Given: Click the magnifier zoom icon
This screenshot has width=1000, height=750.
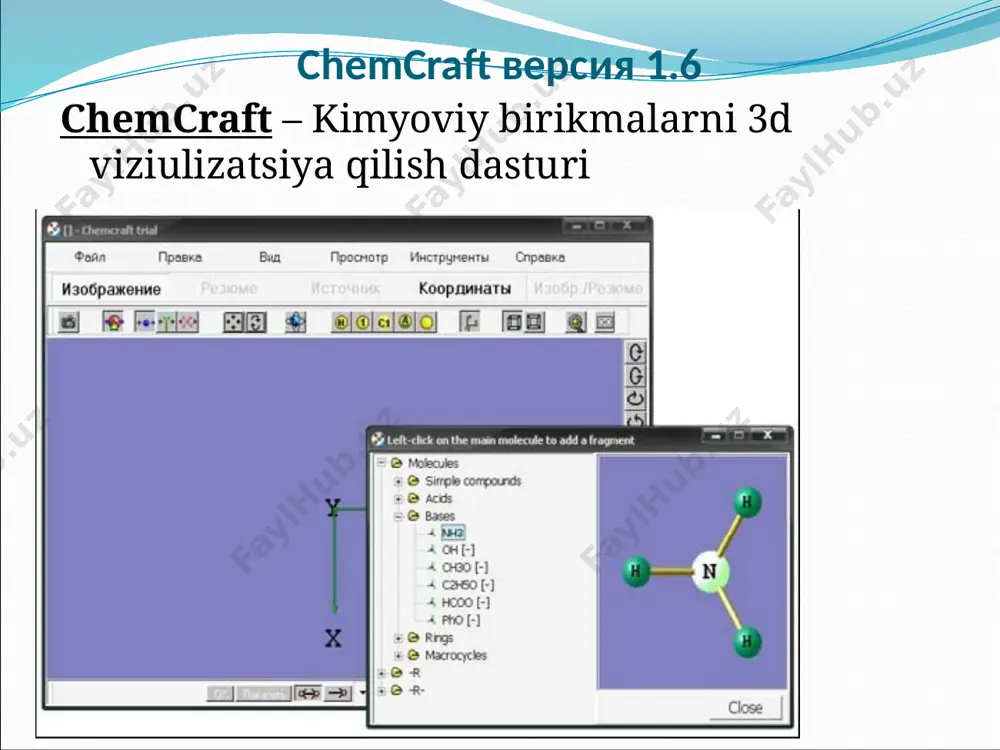Looking at the screenshot, I should [576, 322].
